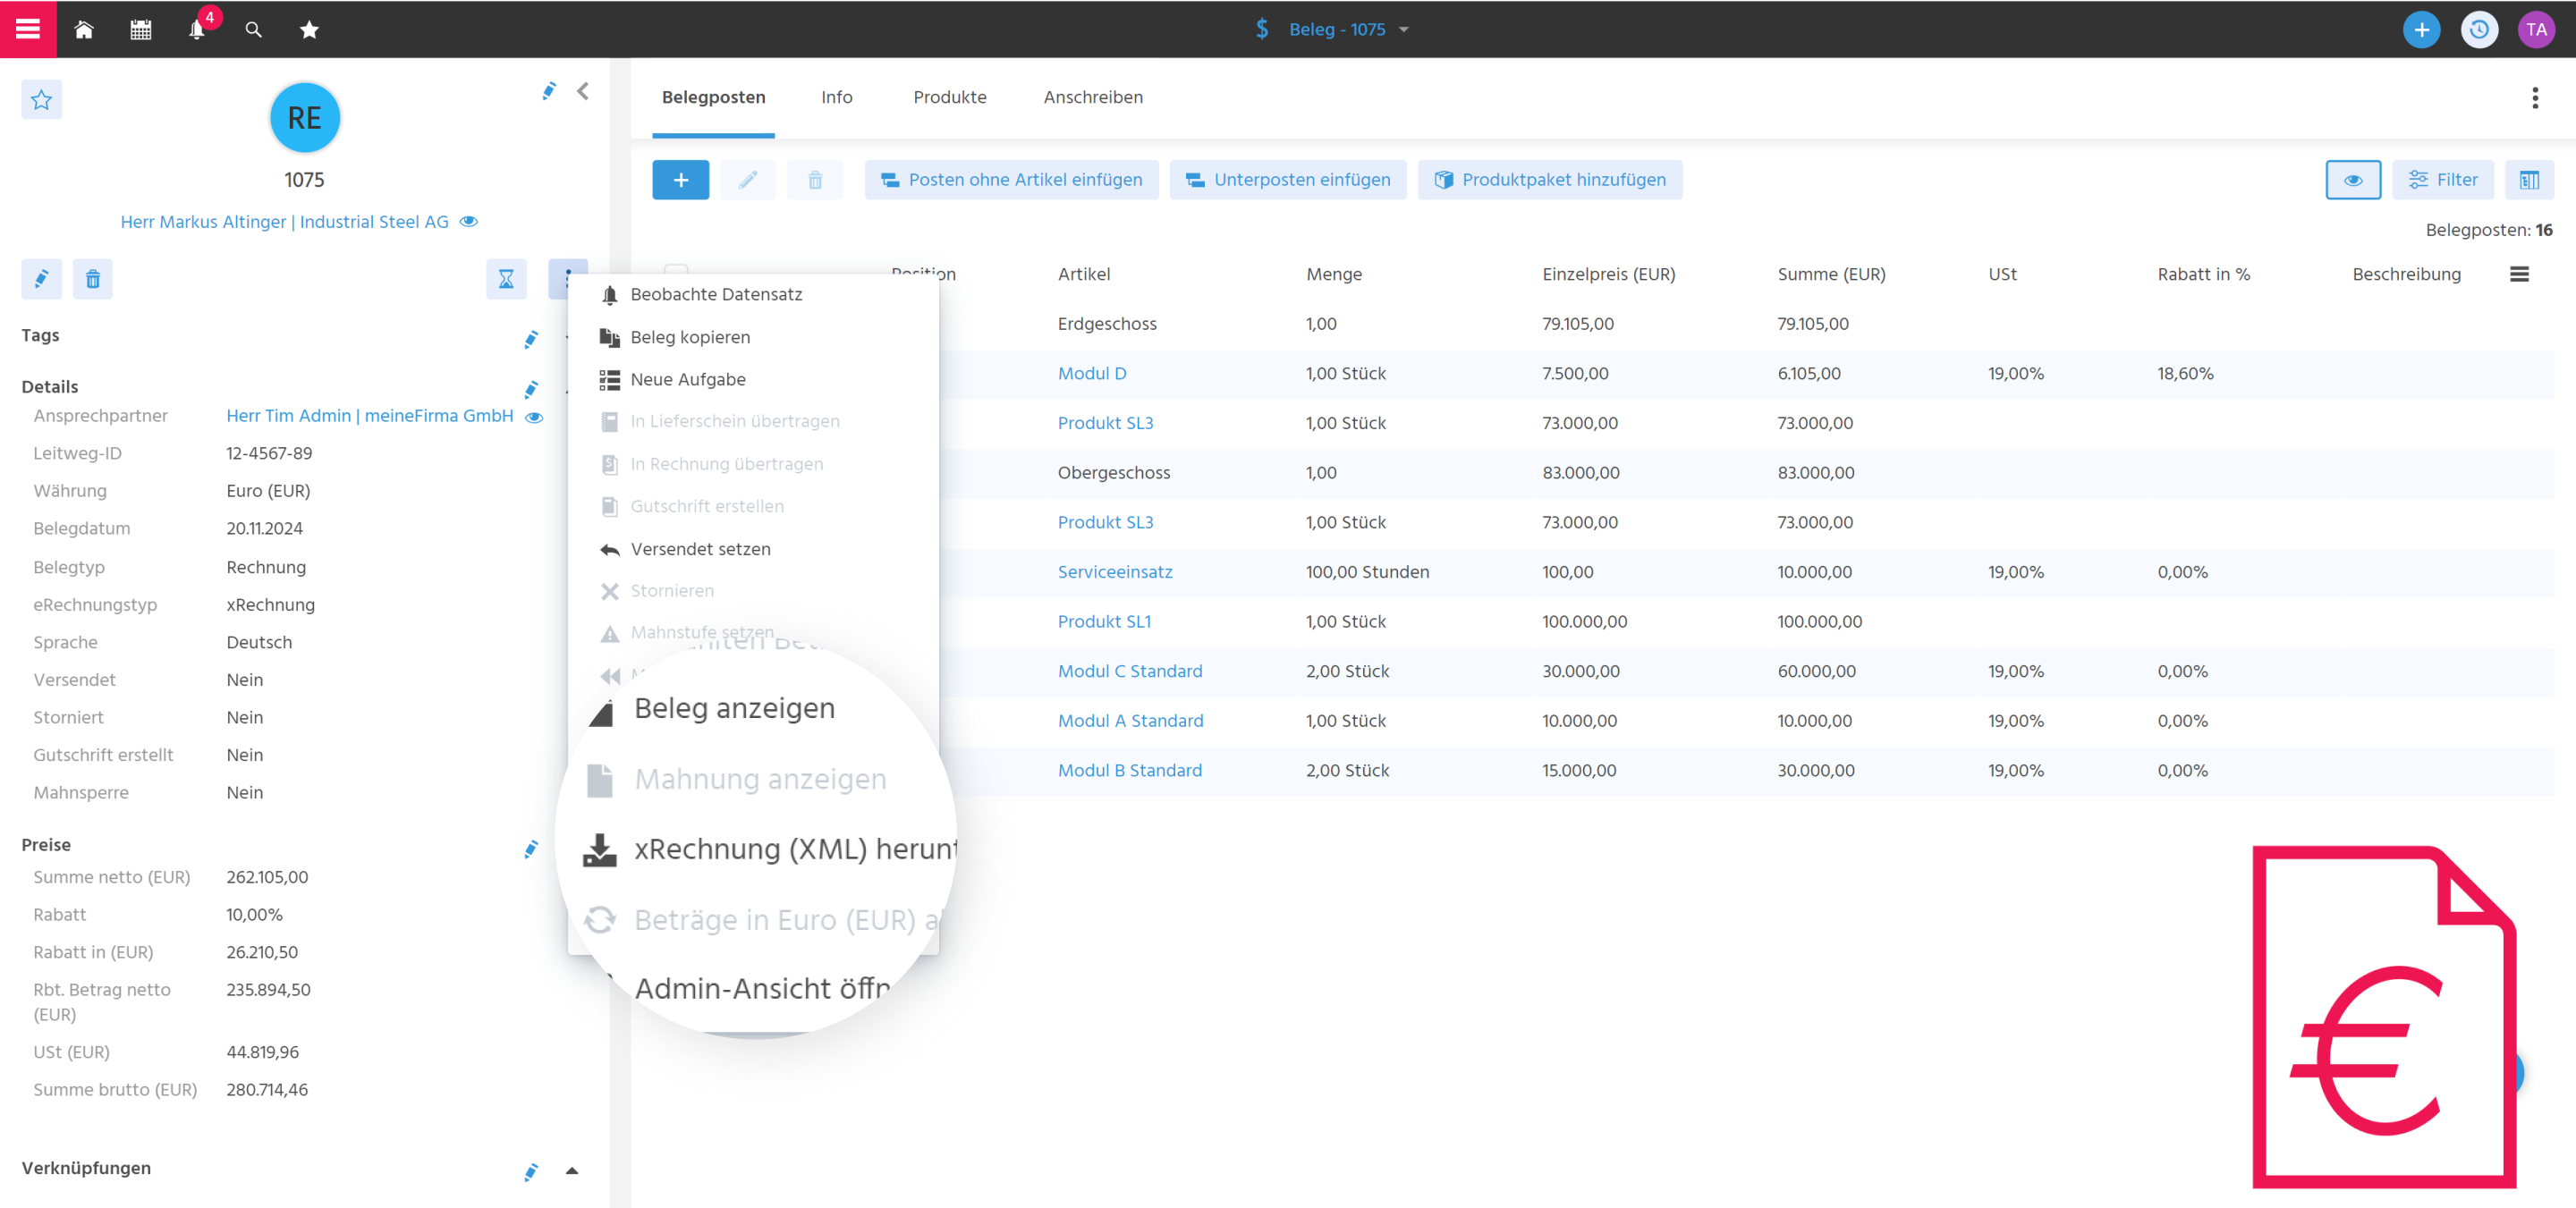Click the blue plus quick-create button

2421,30
